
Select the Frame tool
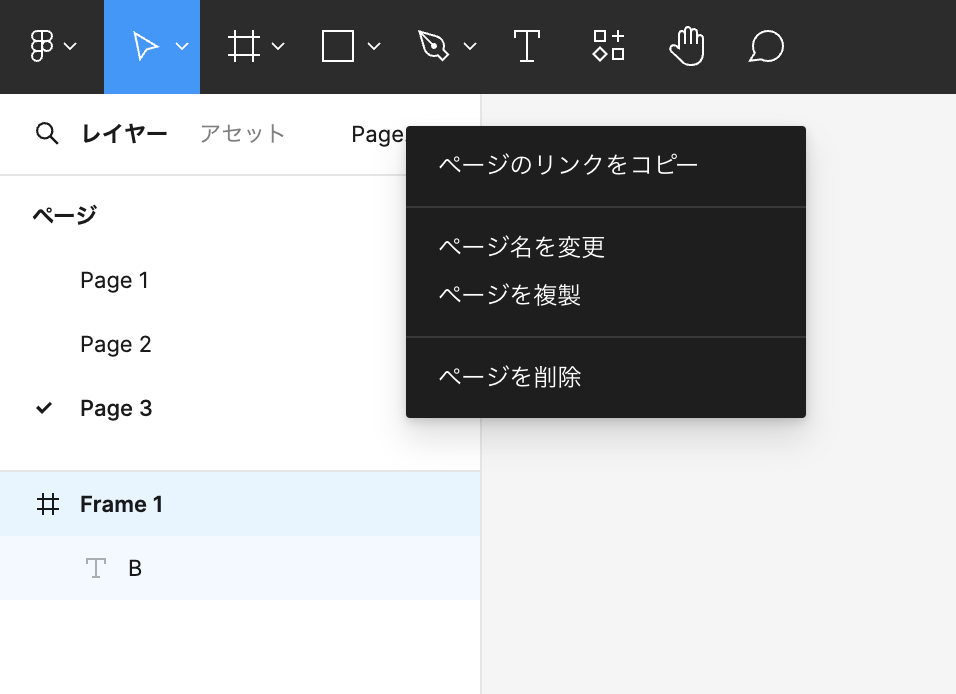243,46
